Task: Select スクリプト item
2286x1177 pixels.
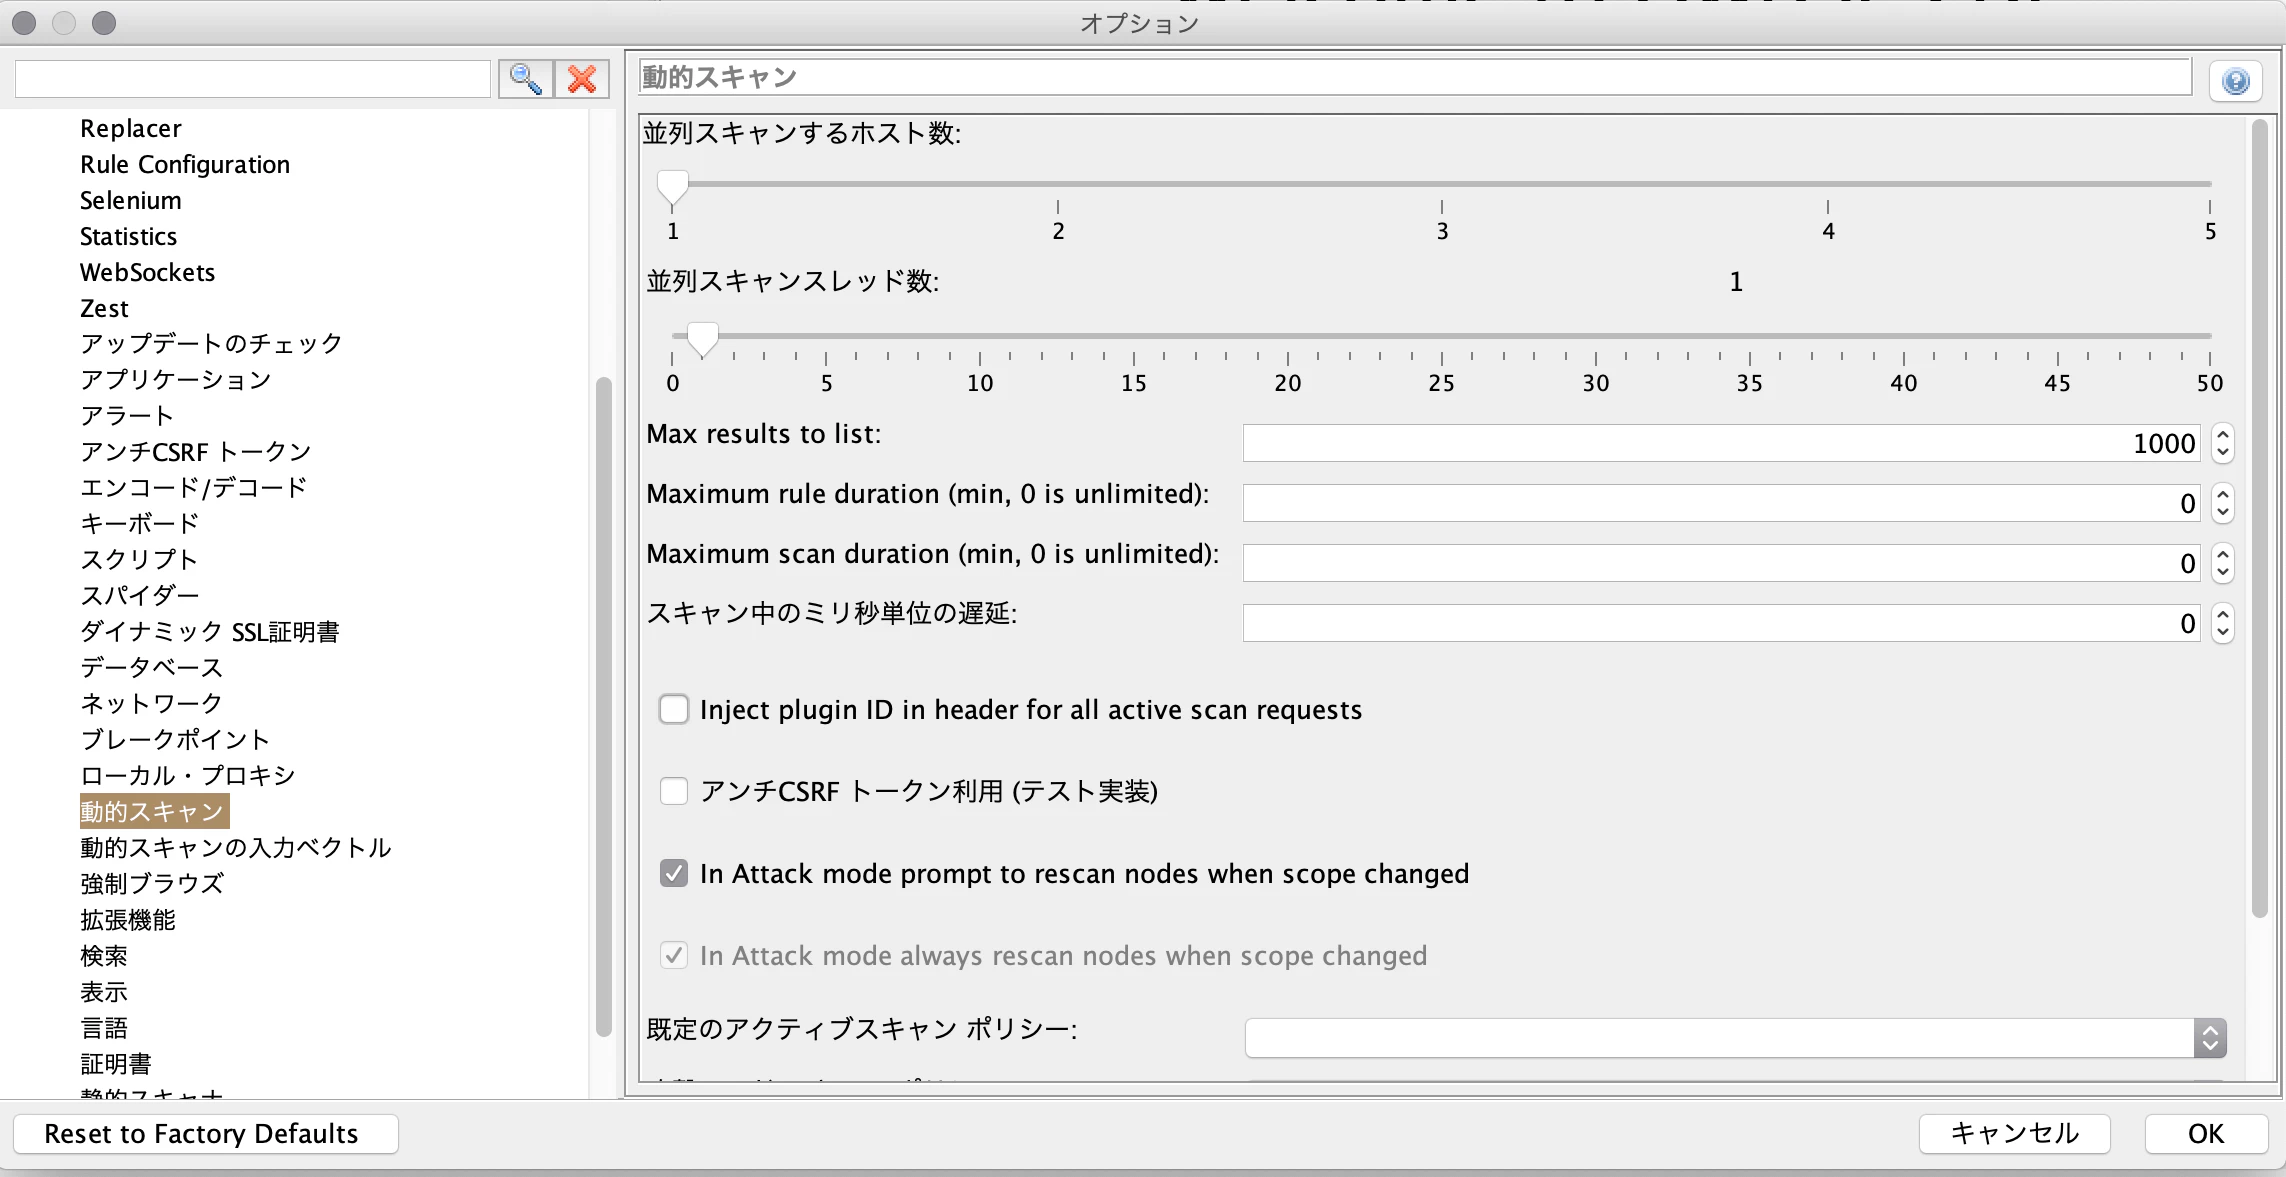Action: pyautogui.click(x=139, y=559)
